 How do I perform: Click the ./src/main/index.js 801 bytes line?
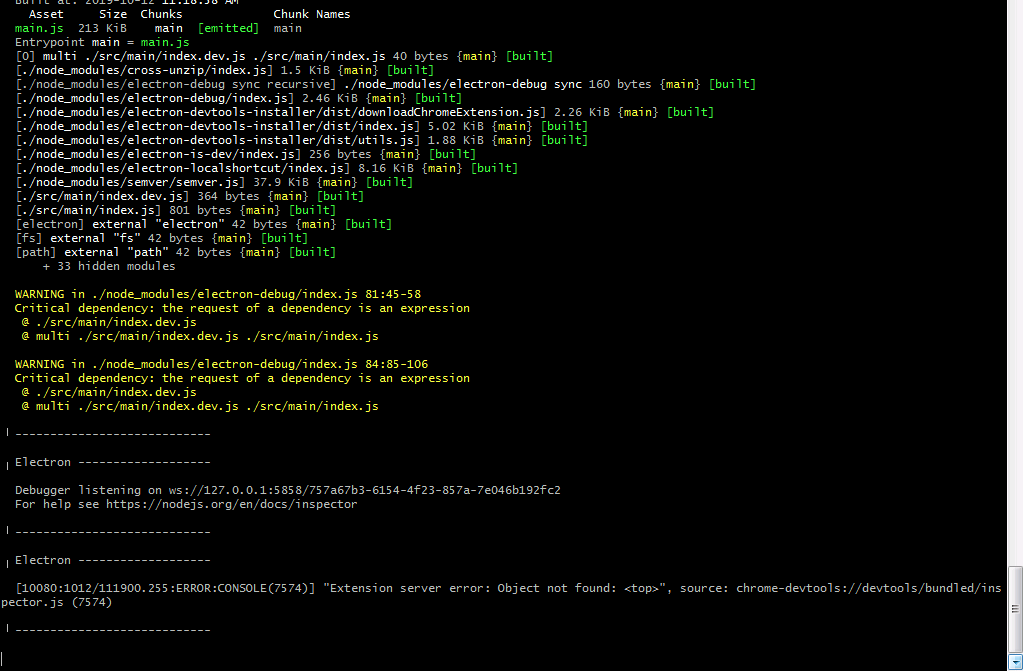point(175,210)
